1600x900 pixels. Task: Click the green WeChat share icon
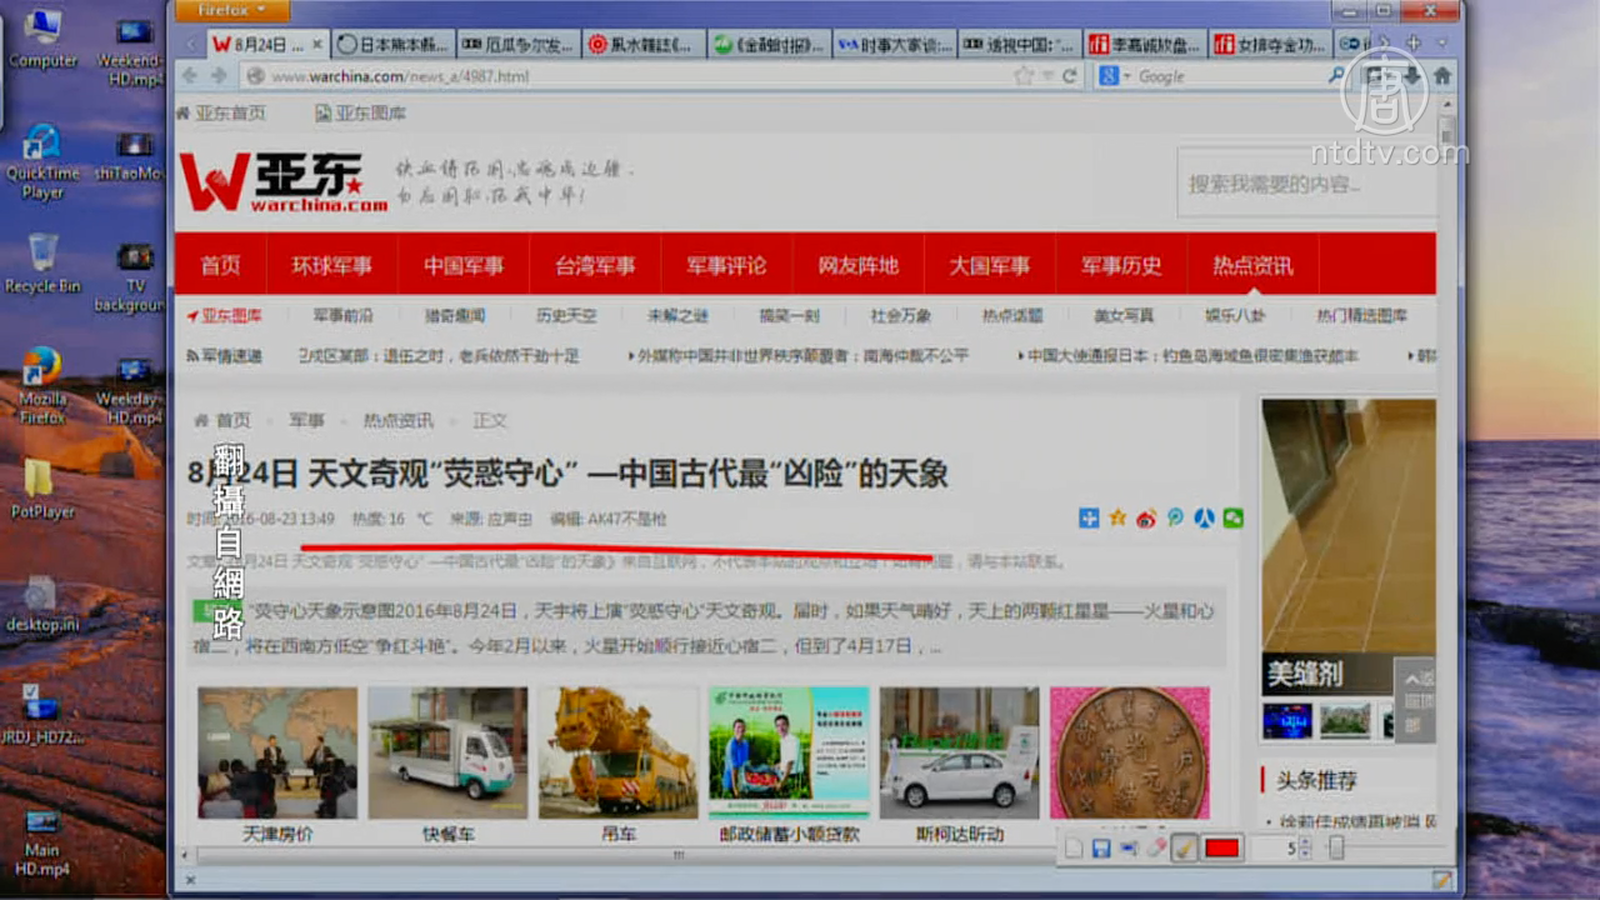tap(1233, 518)
